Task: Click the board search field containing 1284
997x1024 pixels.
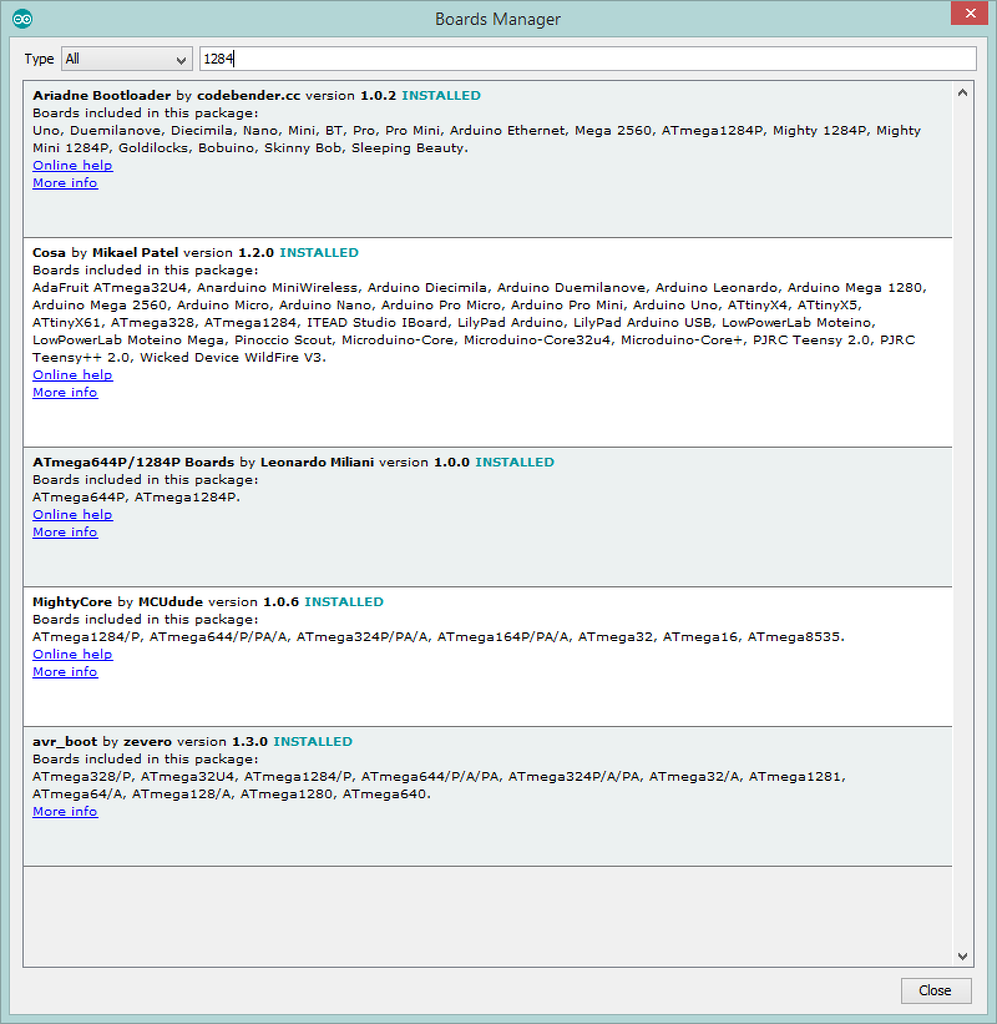Action: coord(588,59)
